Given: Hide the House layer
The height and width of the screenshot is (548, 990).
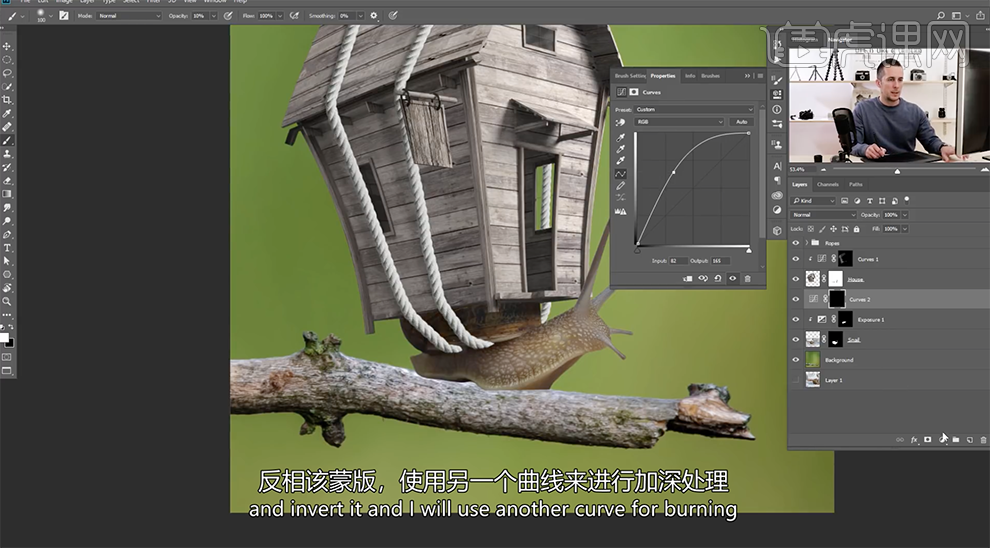Looking at the screenshot, I should click(796, 279).
